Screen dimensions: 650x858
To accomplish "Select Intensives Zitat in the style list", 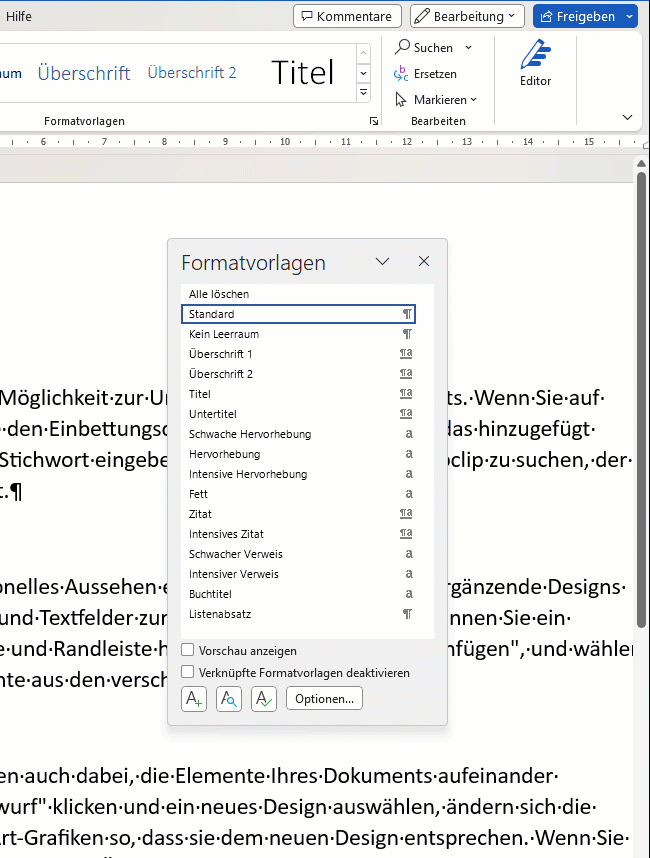I will (227, 534).
